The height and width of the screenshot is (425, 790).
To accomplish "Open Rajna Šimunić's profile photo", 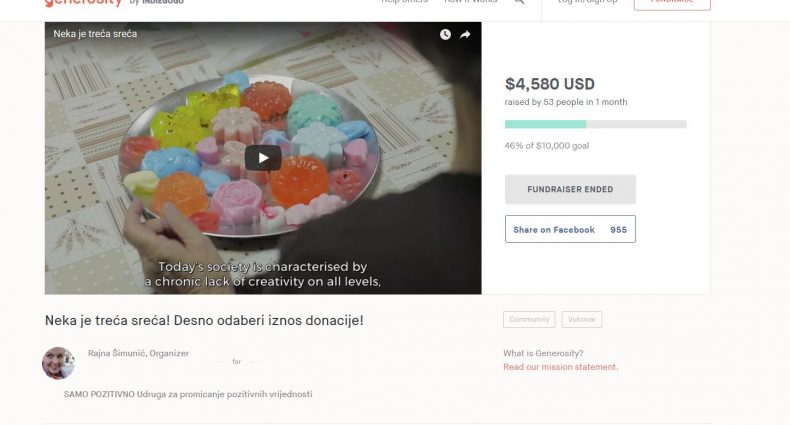I will pyautogui.click(x=58, y=363).
